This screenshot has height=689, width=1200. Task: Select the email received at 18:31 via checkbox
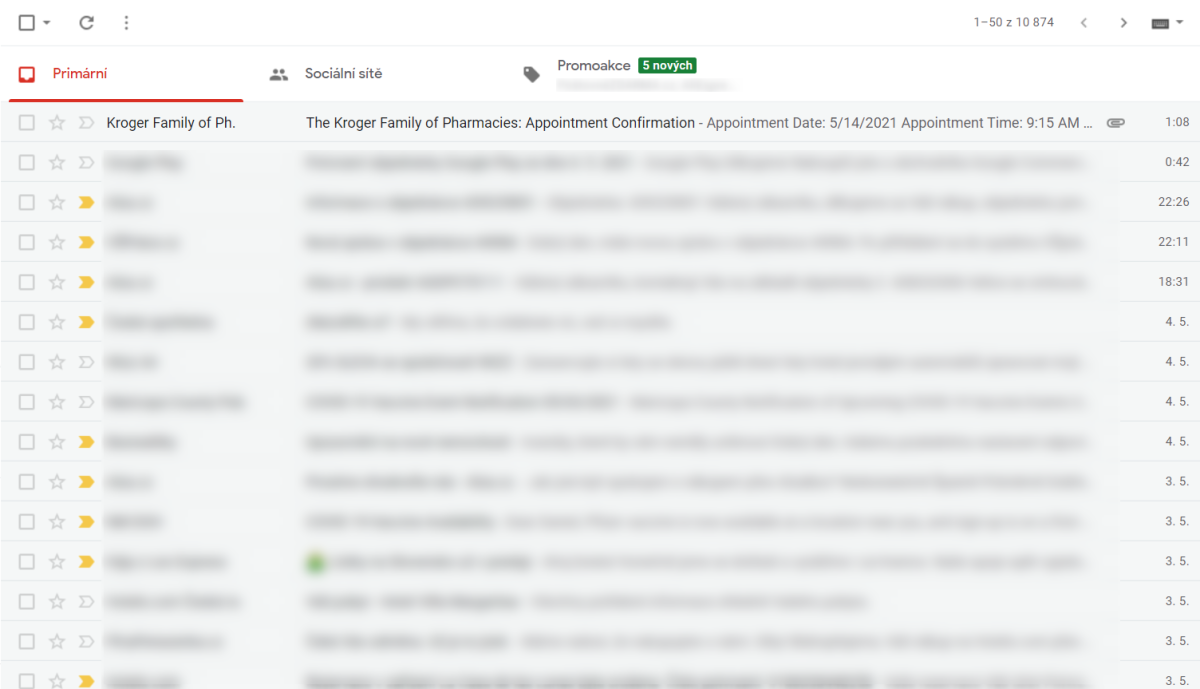(x=27, y=283)
